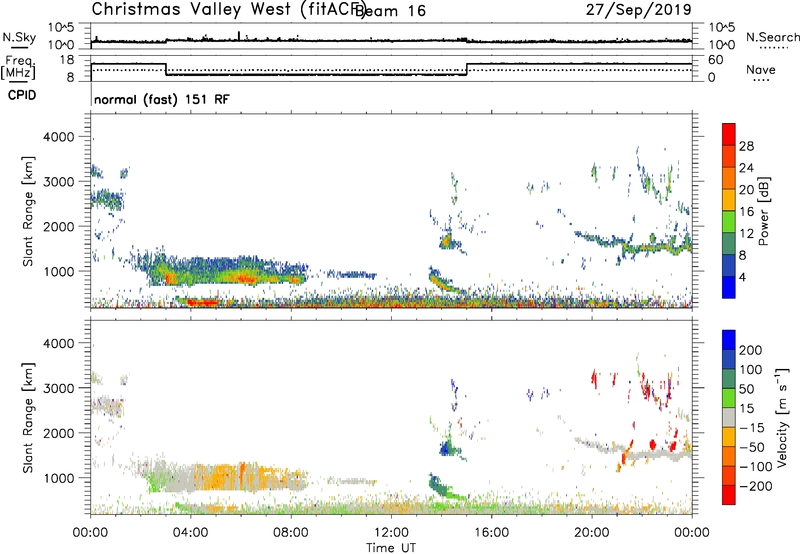Click the '18' frequency axis tick
Screen dimensions: 800x554
[67, 60]
